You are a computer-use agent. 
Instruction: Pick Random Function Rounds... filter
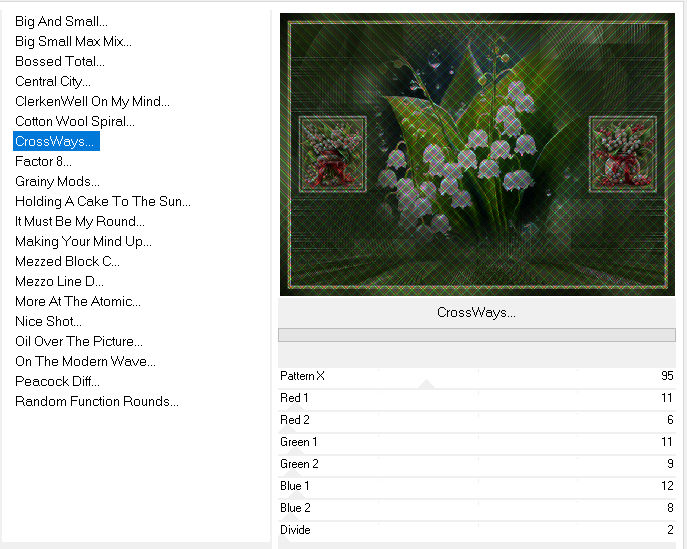click(x=96, y=402)
